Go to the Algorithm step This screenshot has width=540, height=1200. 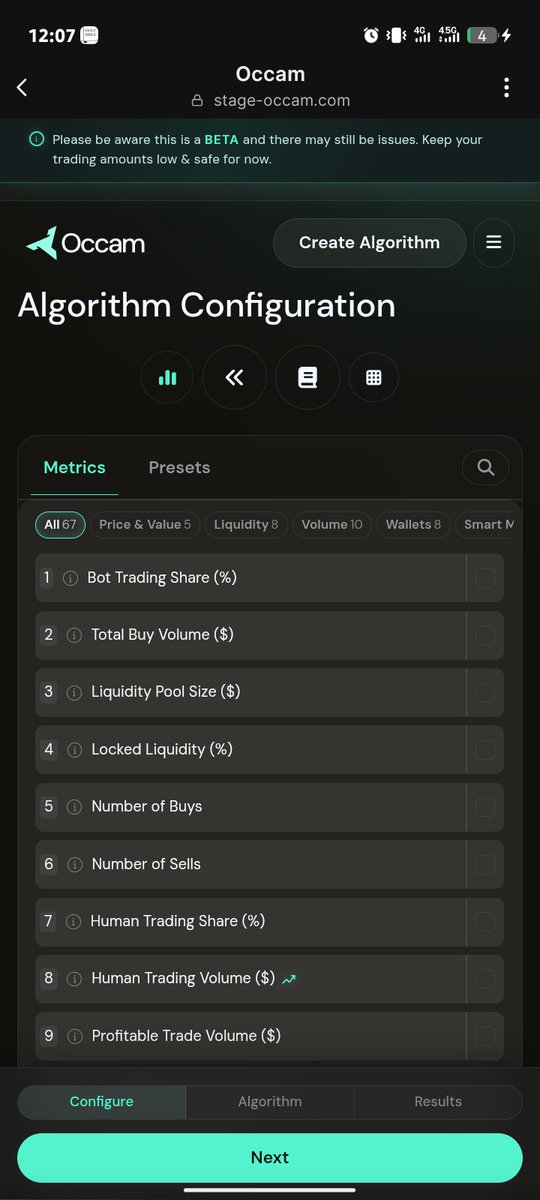(270, 1102)
